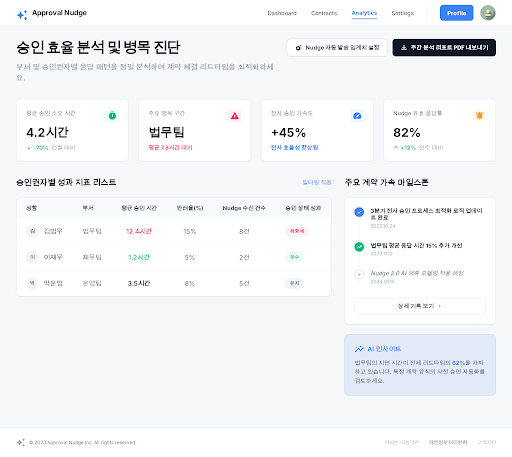This screenshot has height=457, width=512.
Task: Click the green trend milestone dated 2023.11.12
Action: point(359,247)
